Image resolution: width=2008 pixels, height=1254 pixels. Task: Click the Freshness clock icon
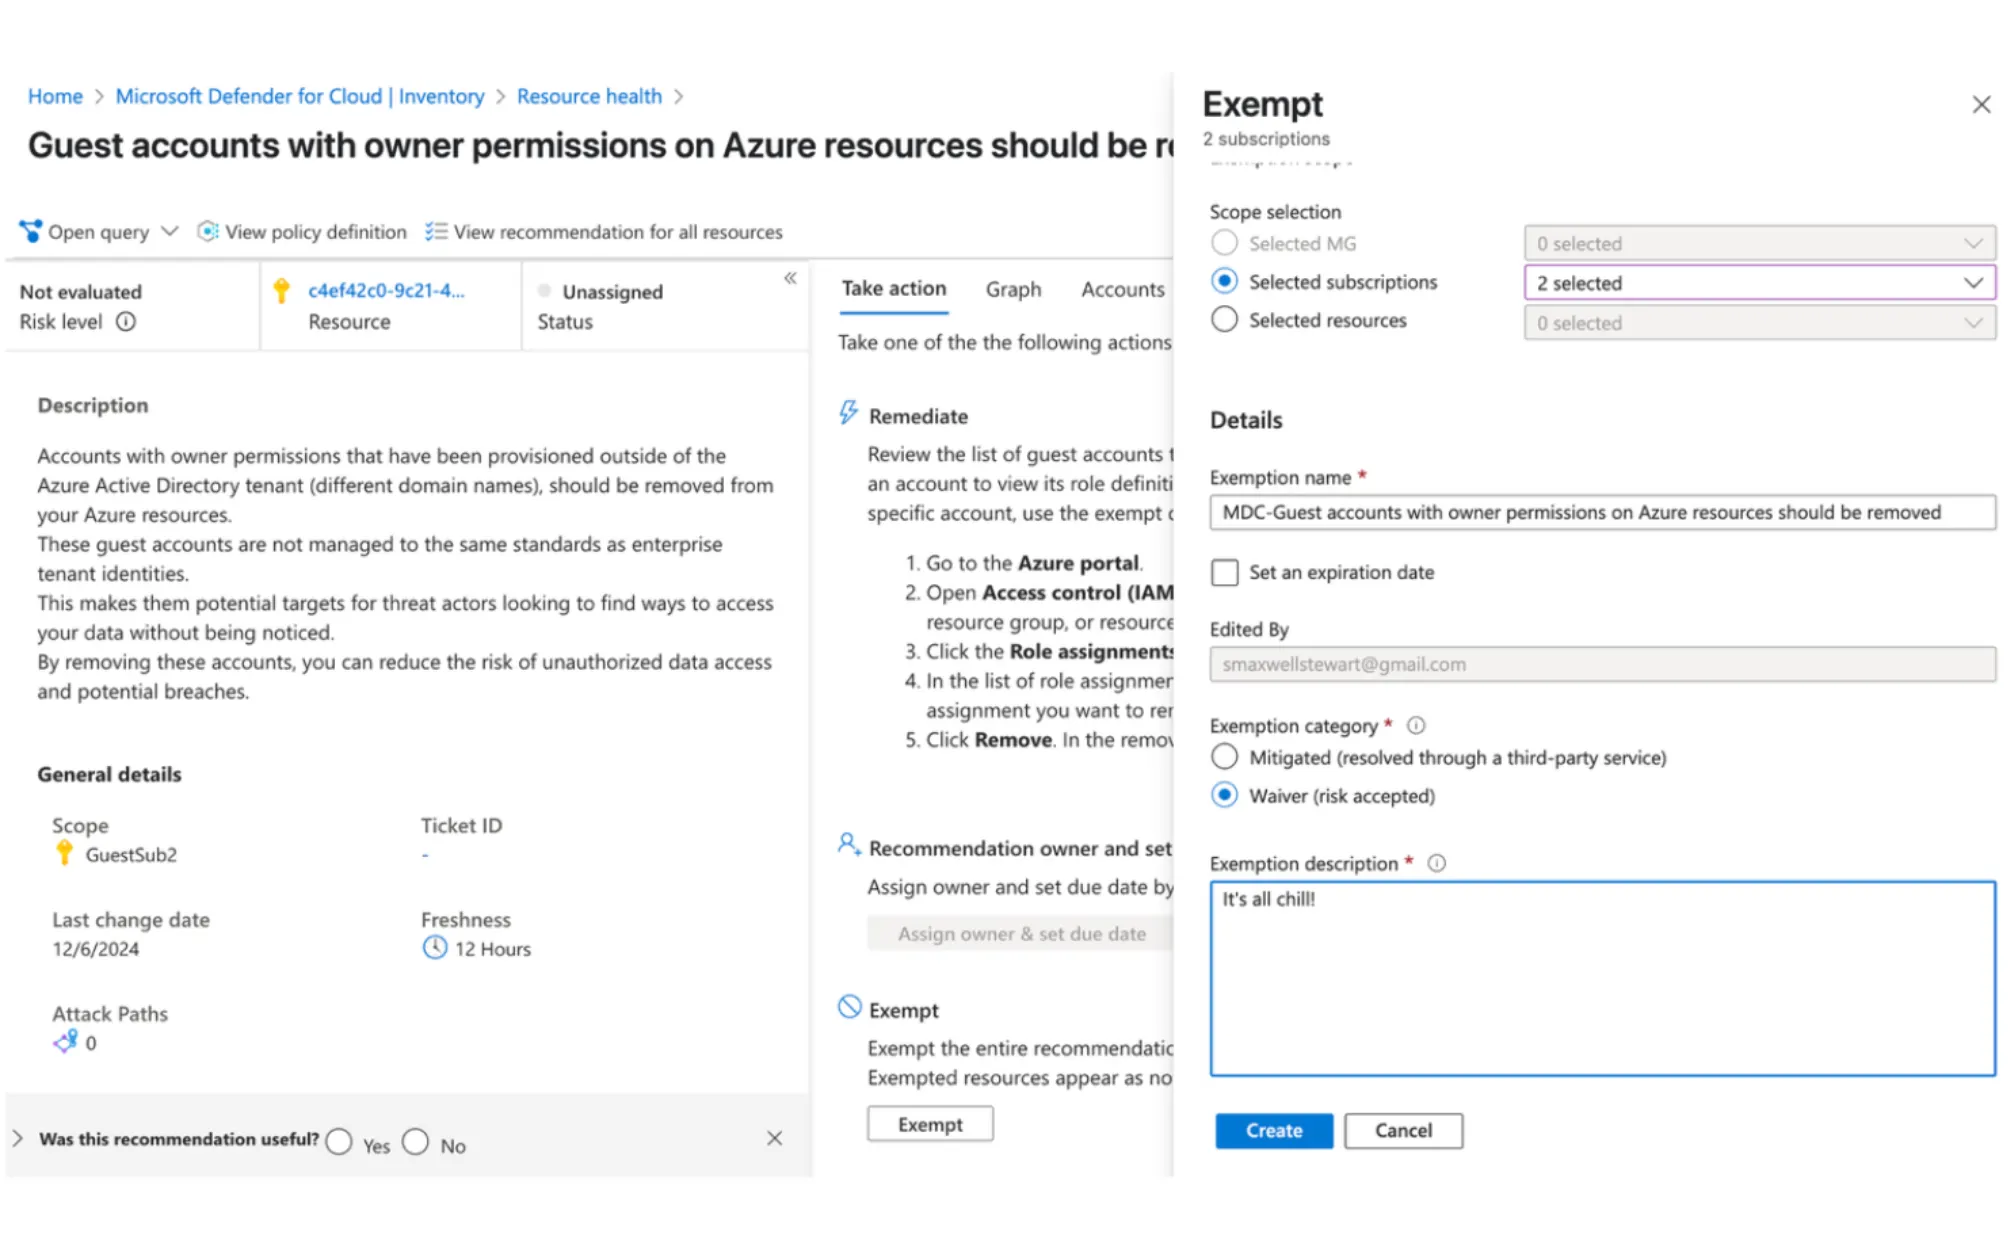click(x=434, y=948)
